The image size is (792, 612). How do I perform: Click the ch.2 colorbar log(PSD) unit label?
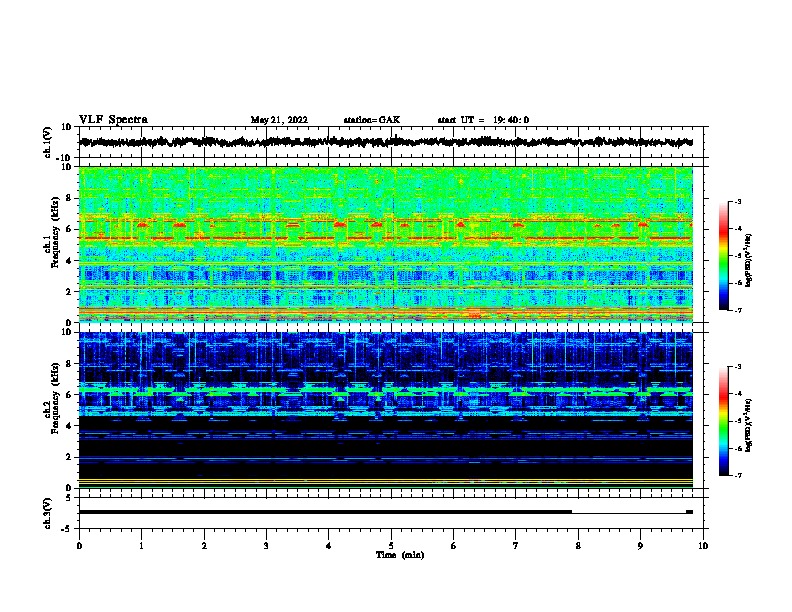point(749,426)
